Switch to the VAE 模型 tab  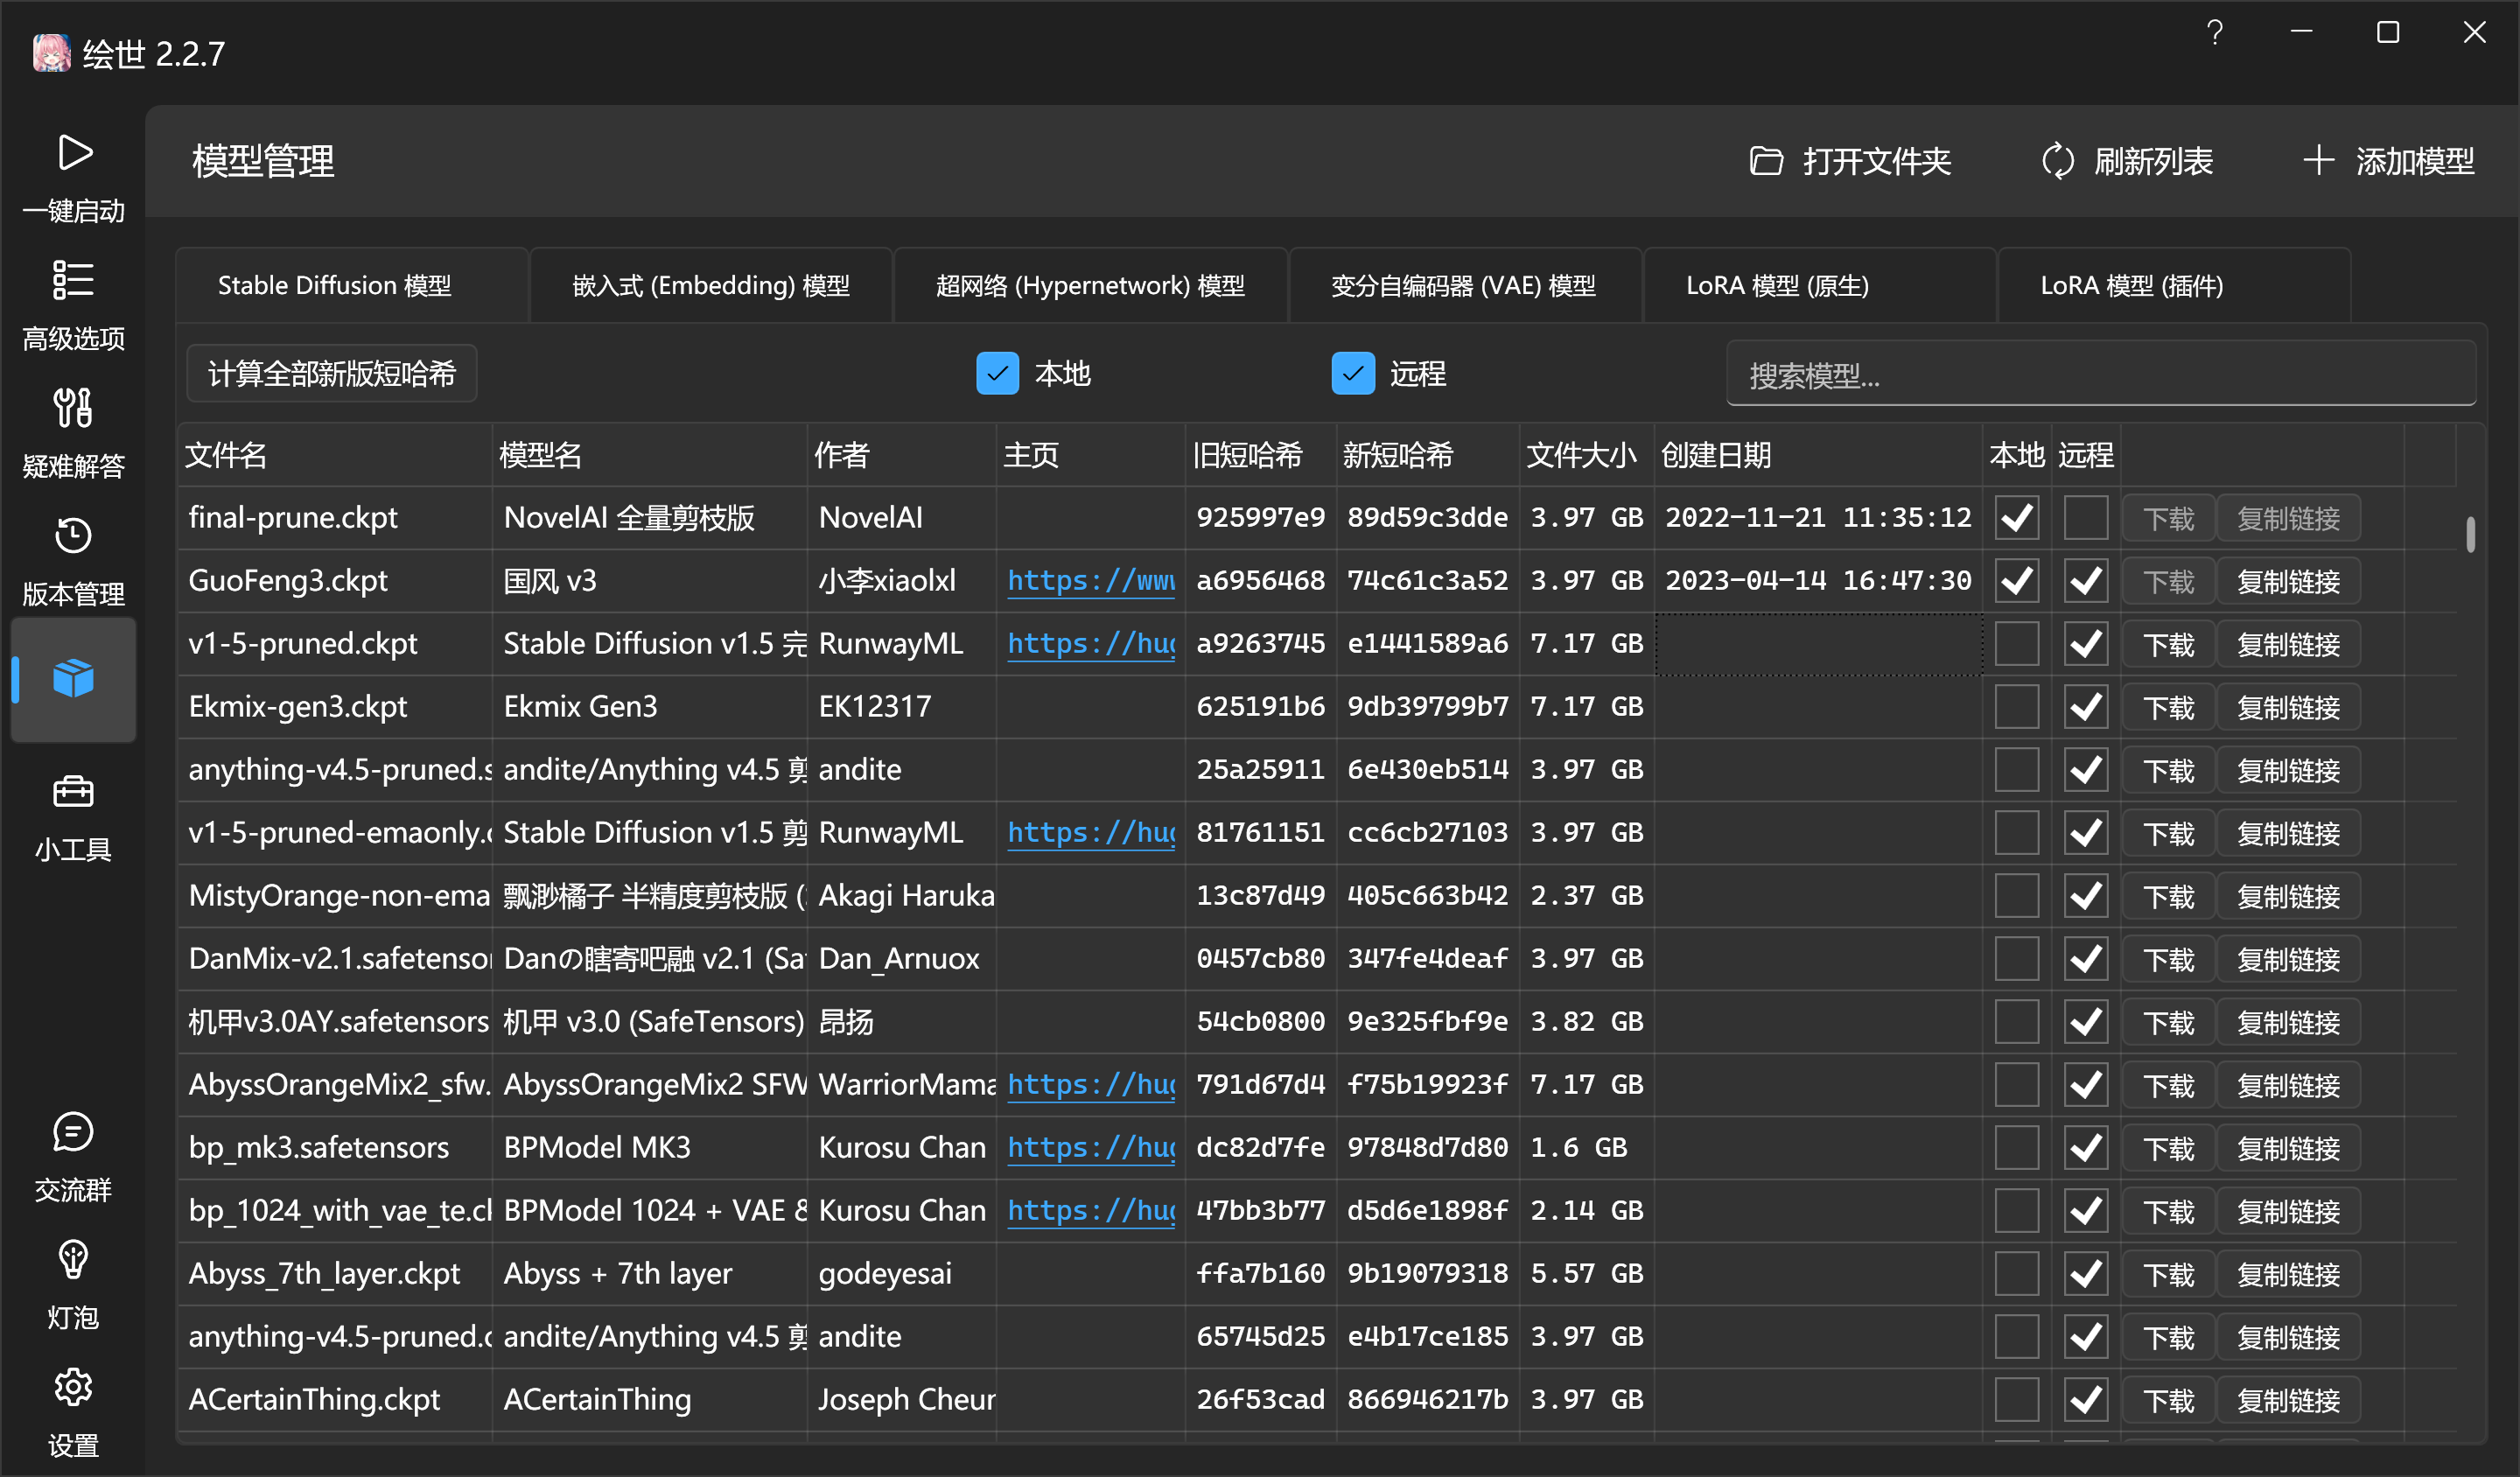[1463, 286]
